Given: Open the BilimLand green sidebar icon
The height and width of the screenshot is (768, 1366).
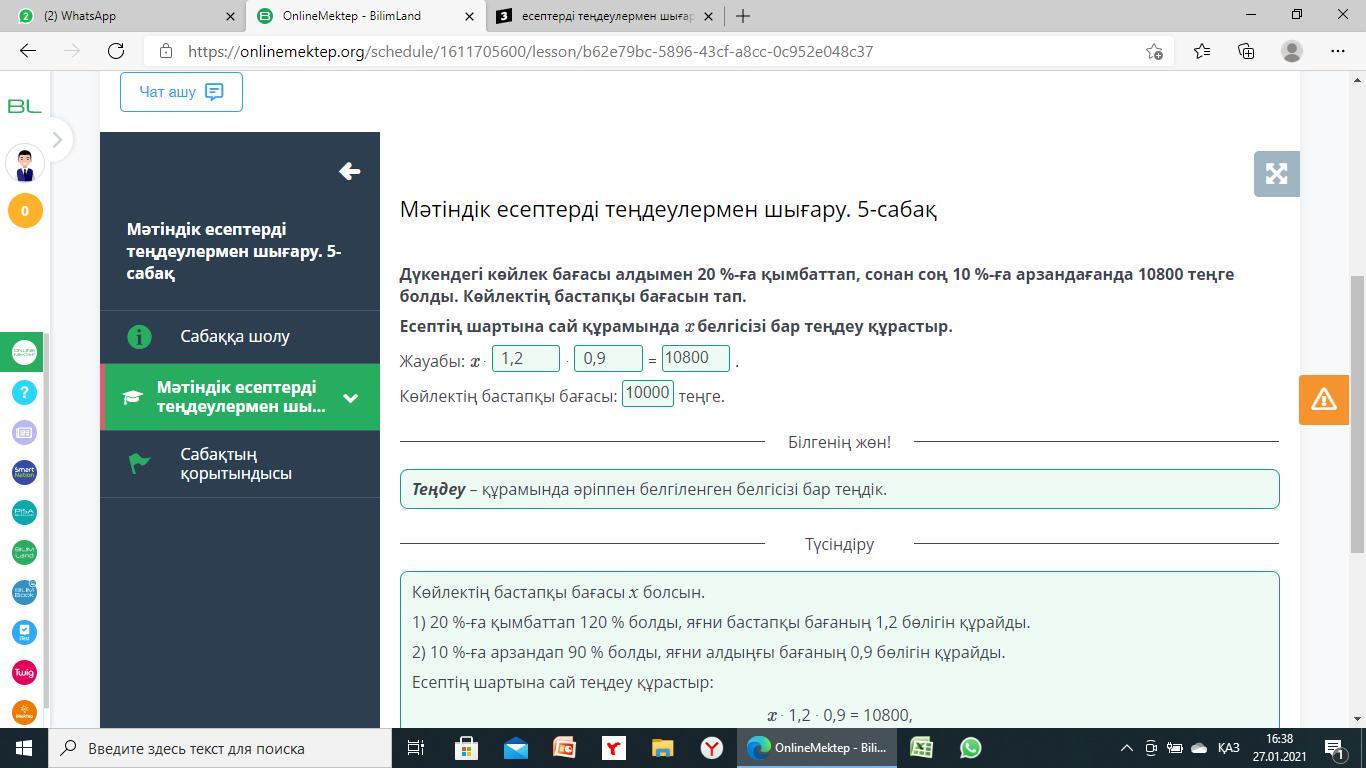Looking at the screenshot, I should click(x=24, y=552).
